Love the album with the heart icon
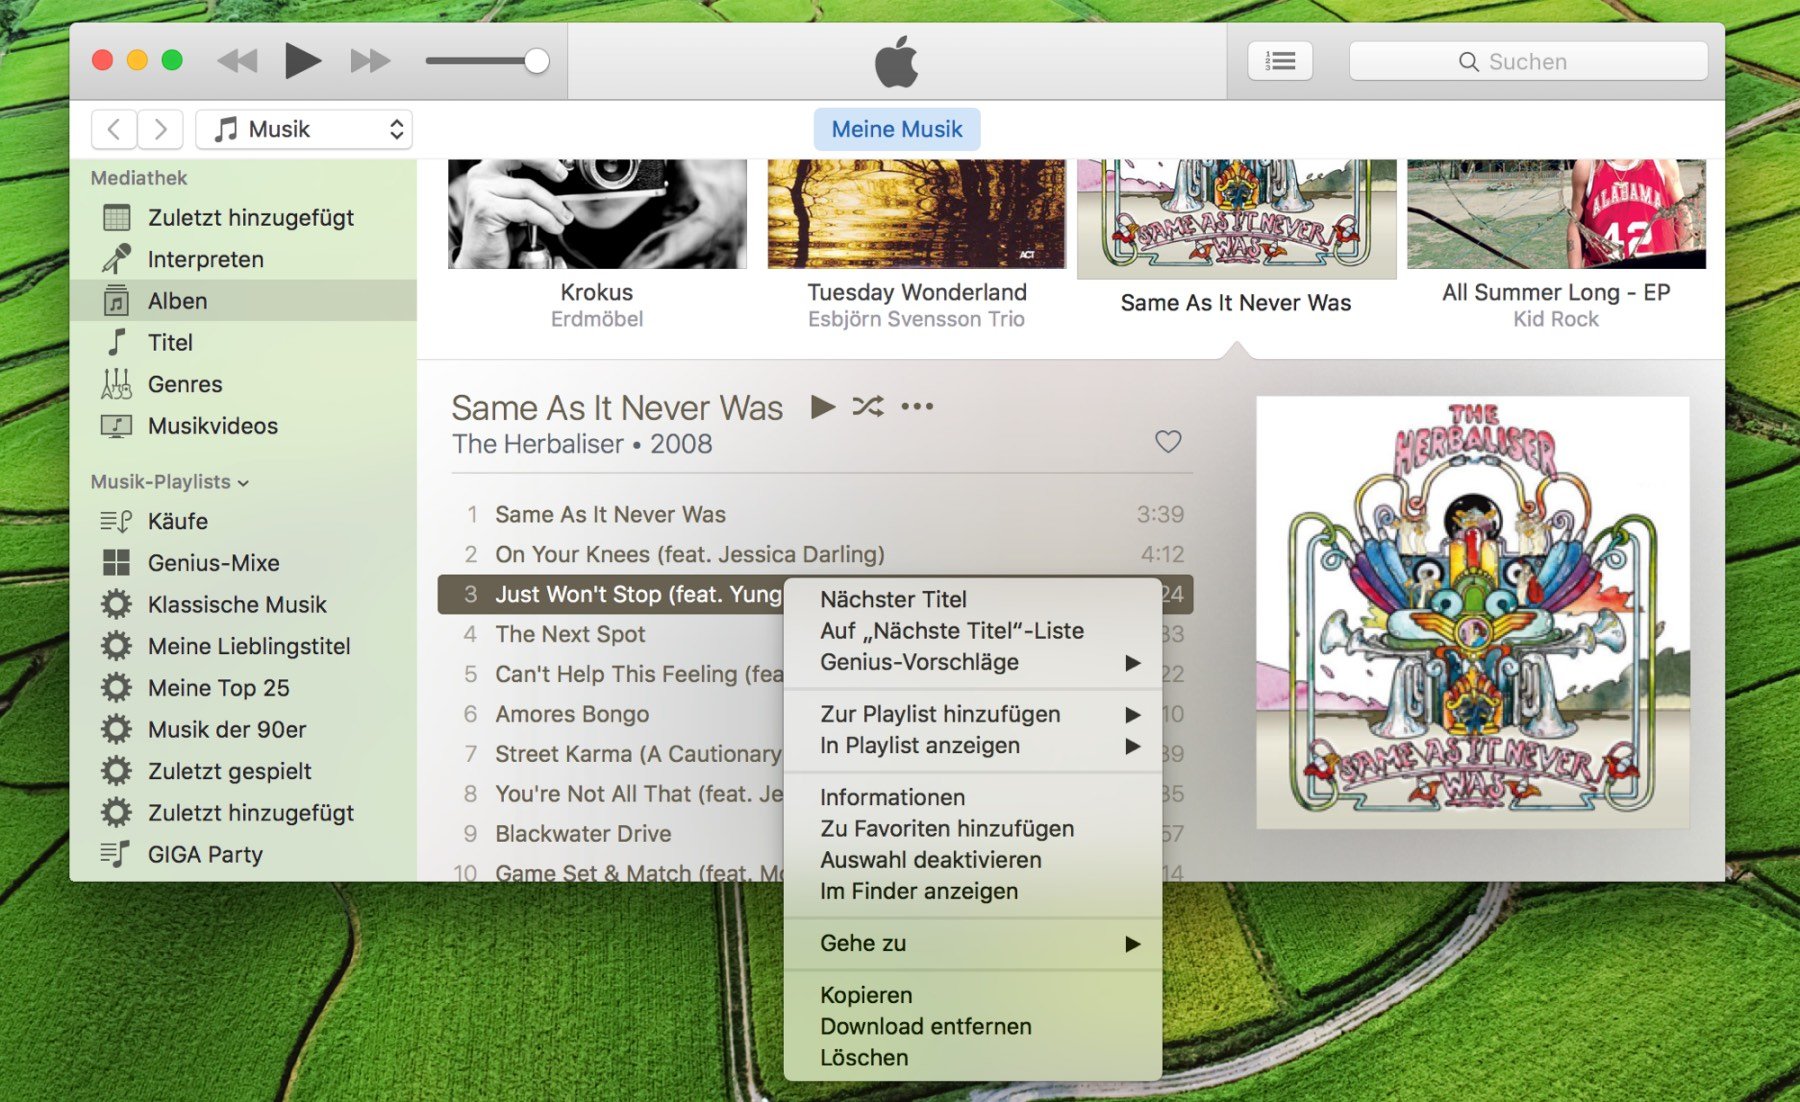 1168,441
